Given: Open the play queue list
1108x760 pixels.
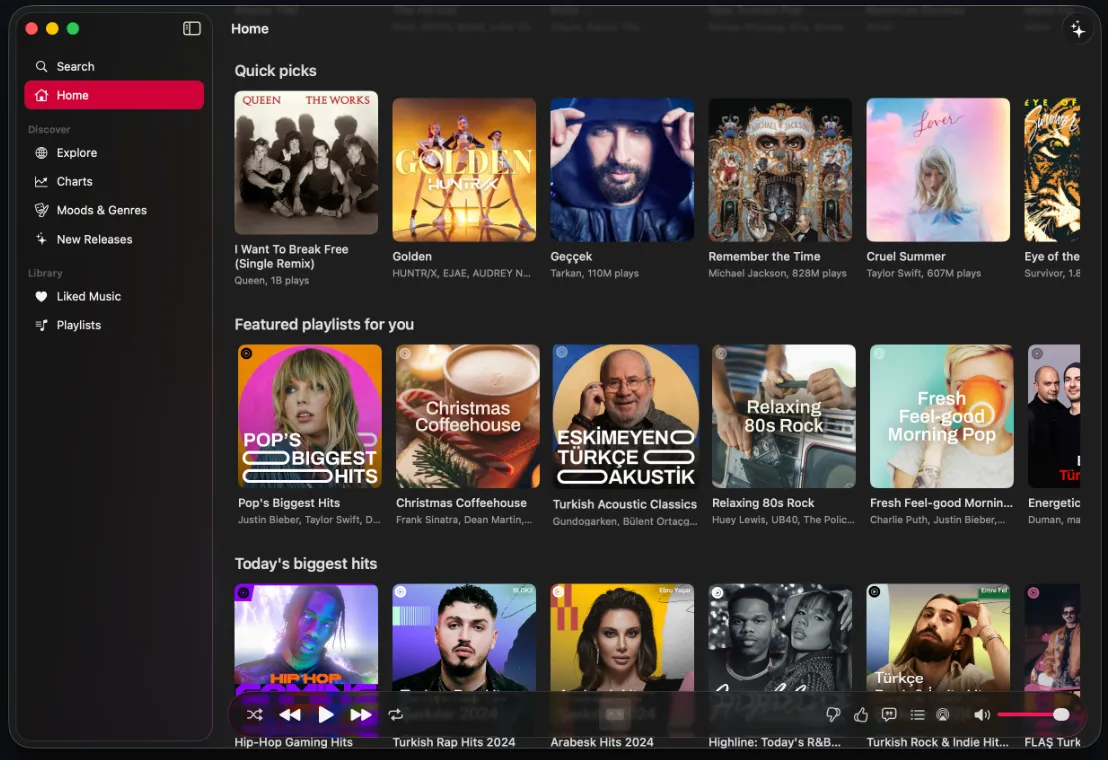Looking at the screenshot, I should click(x=917, y=715).
